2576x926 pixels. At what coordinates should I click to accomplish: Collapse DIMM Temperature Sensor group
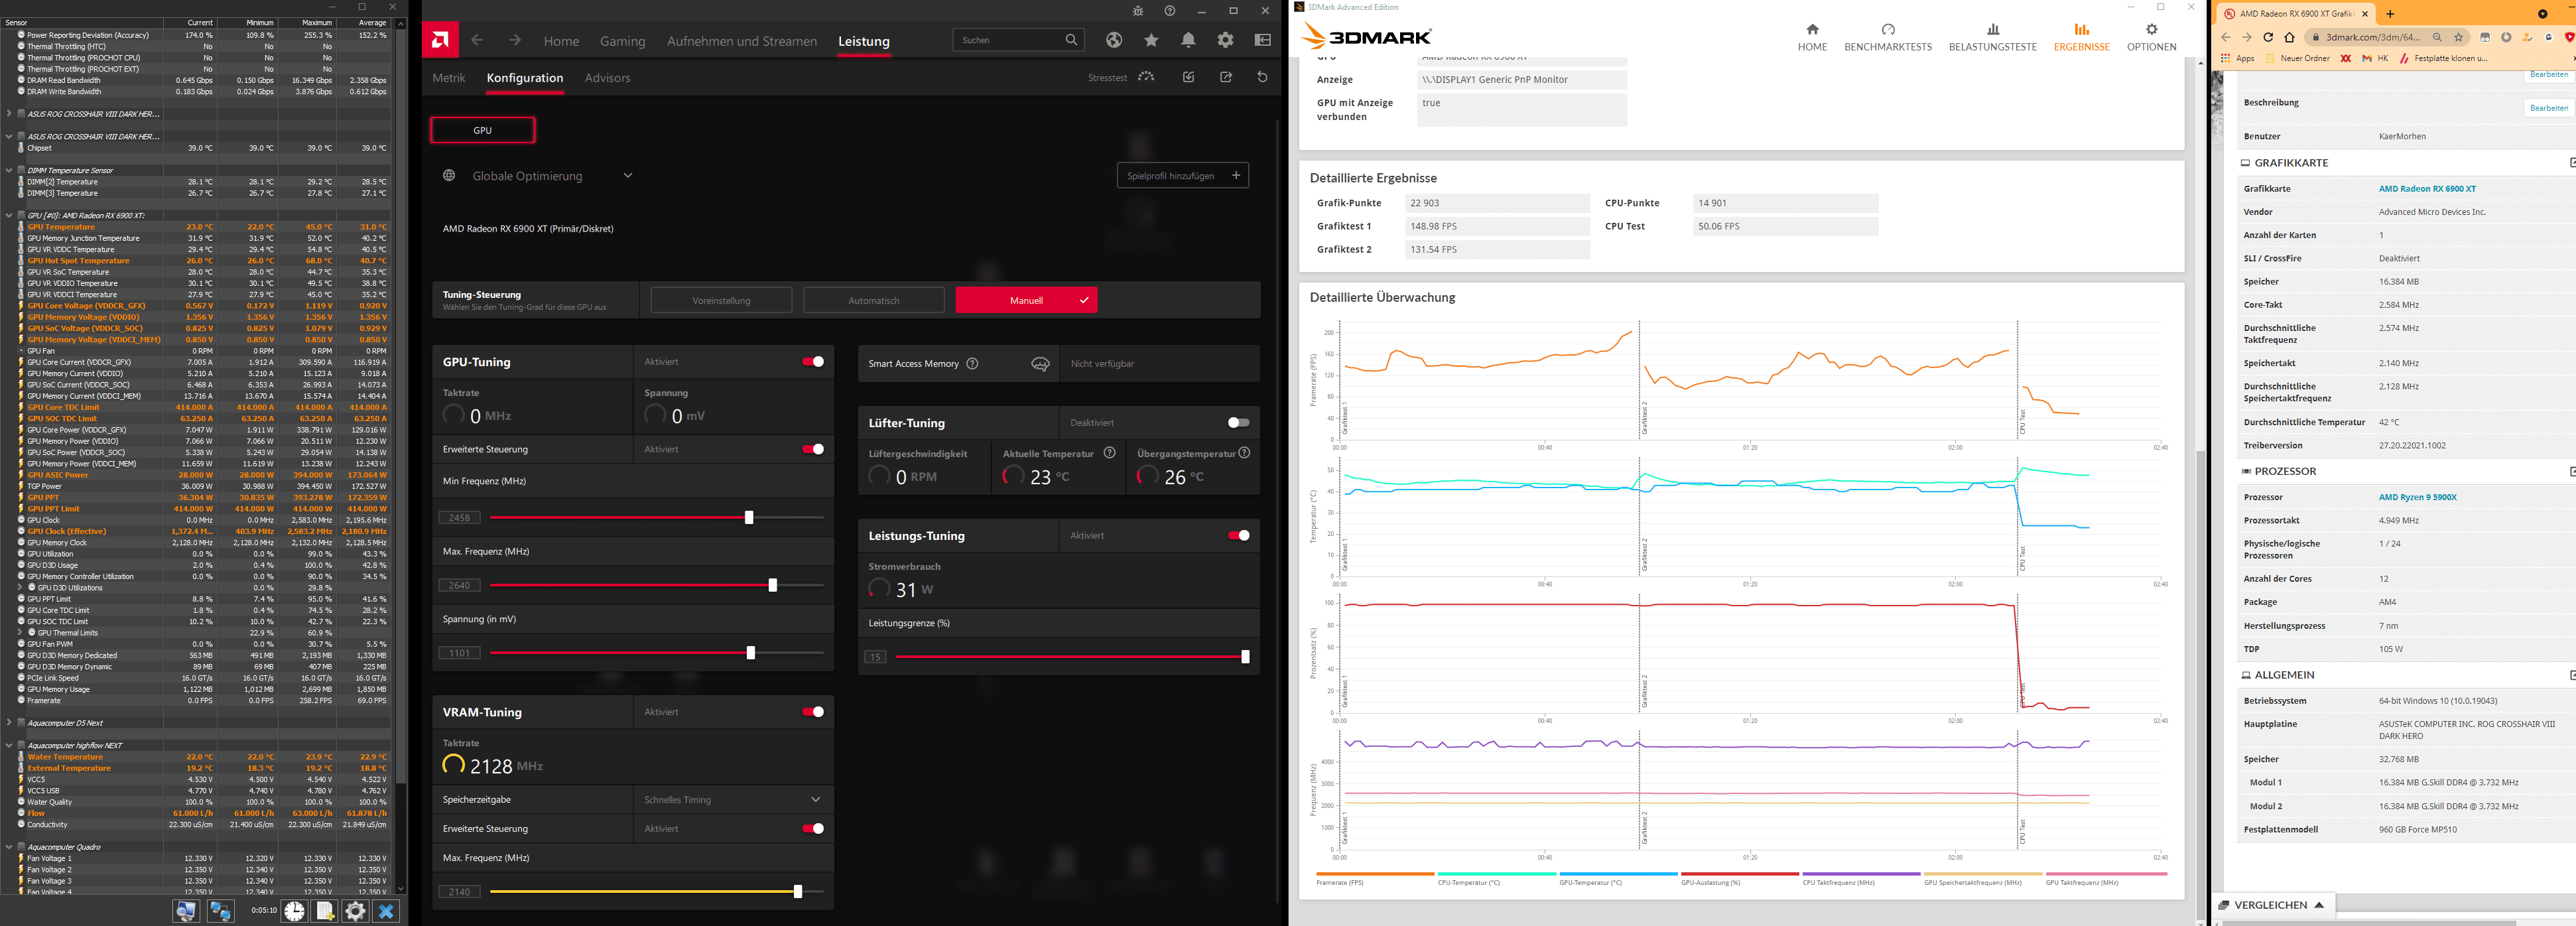pos(9,170)
